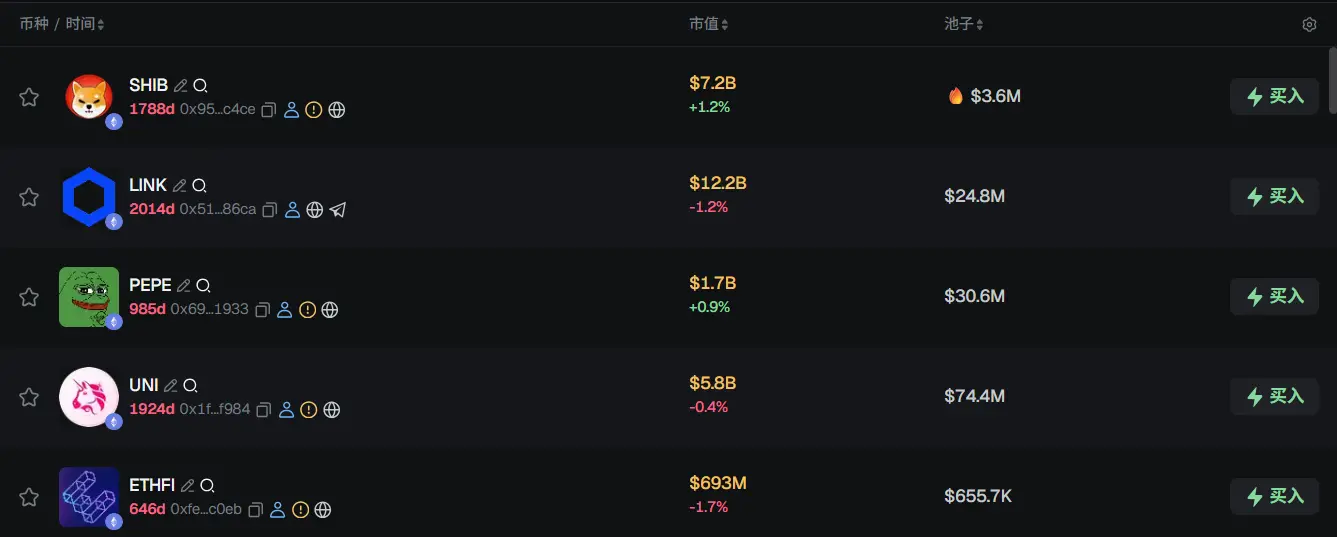
Task: Sort by the 市值 column header
Action: [709, 24]
